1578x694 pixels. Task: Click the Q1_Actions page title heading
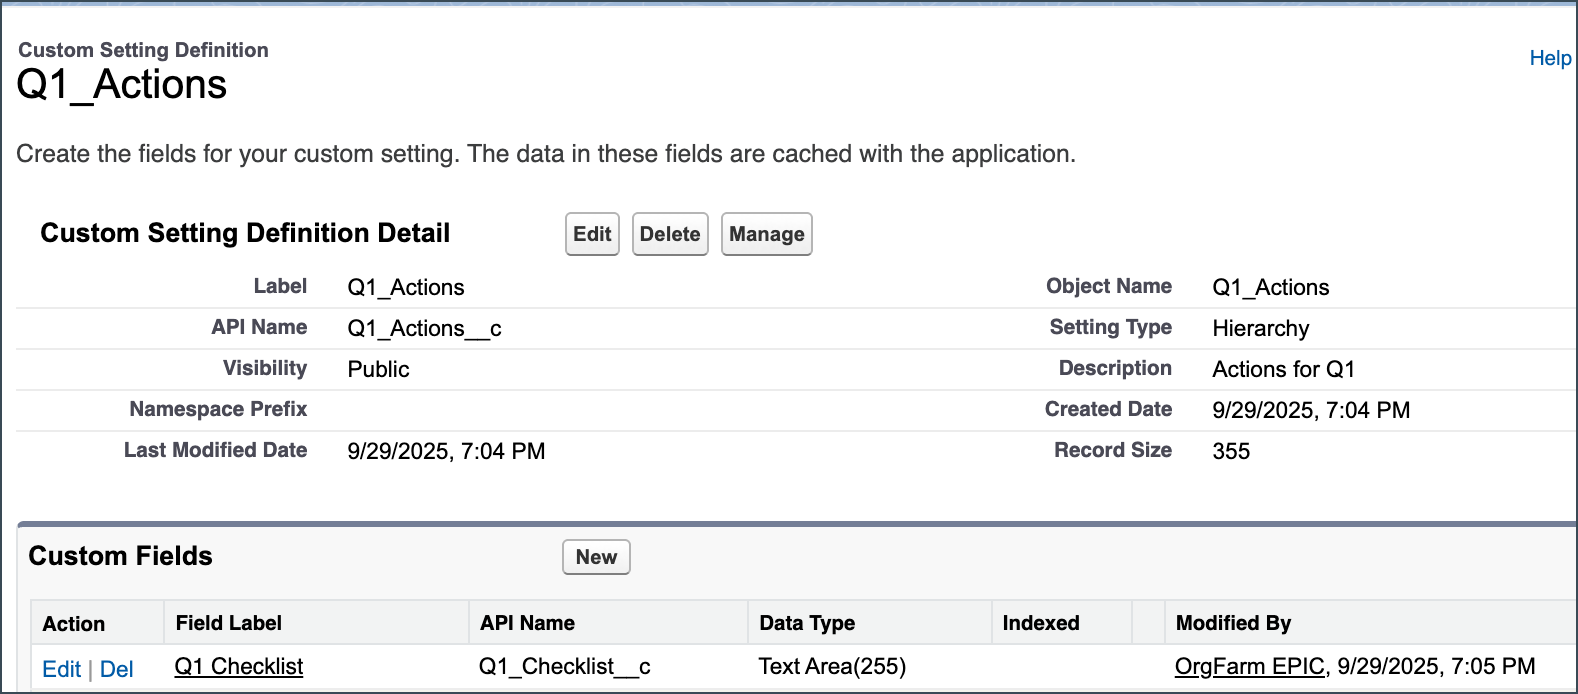122,85
